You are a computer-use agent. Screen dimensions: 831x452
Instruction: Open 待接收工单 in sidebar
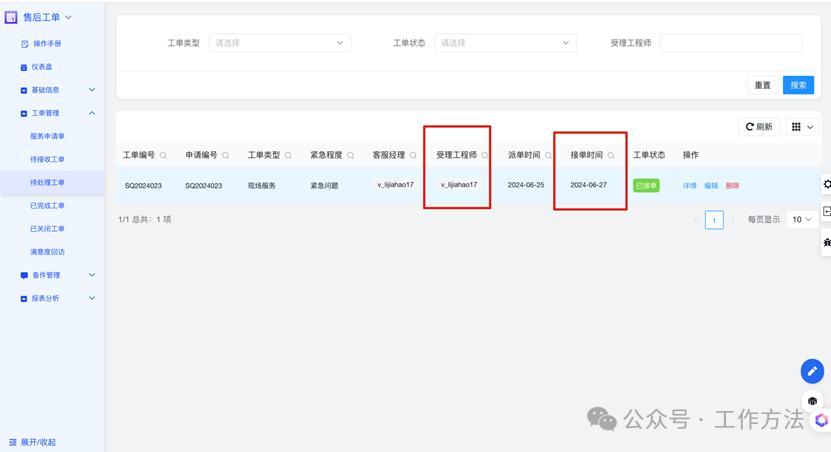pyautogui.click(x=47, y=159)
